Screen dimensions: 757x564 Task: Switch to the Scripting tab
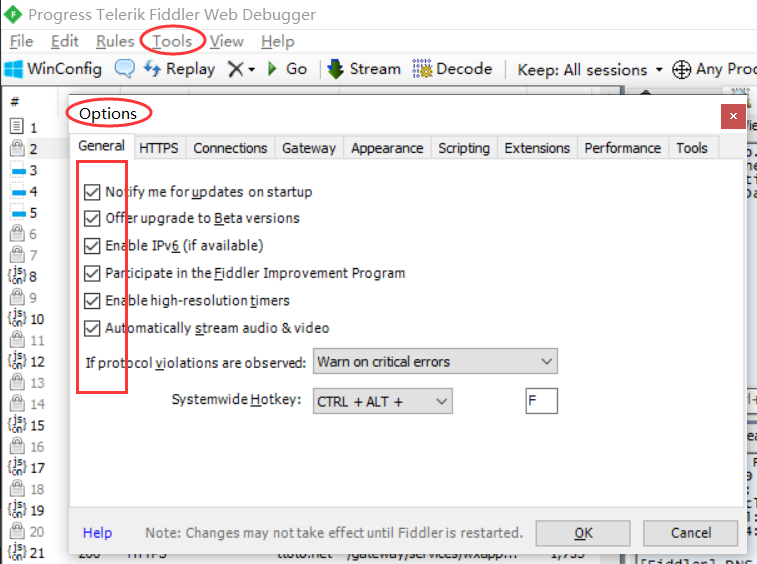464,148
